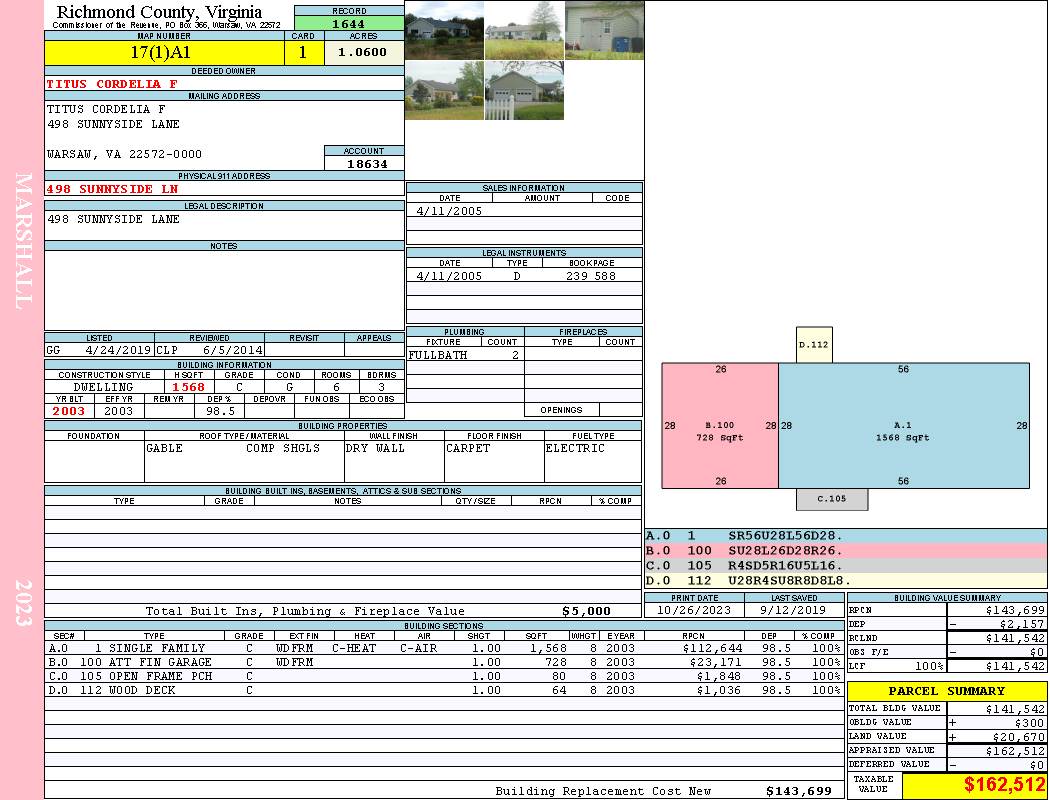This screenshot has width=1050, height=800.
Task: Click the gray C.105 porch box
Action: coord(832,499)
